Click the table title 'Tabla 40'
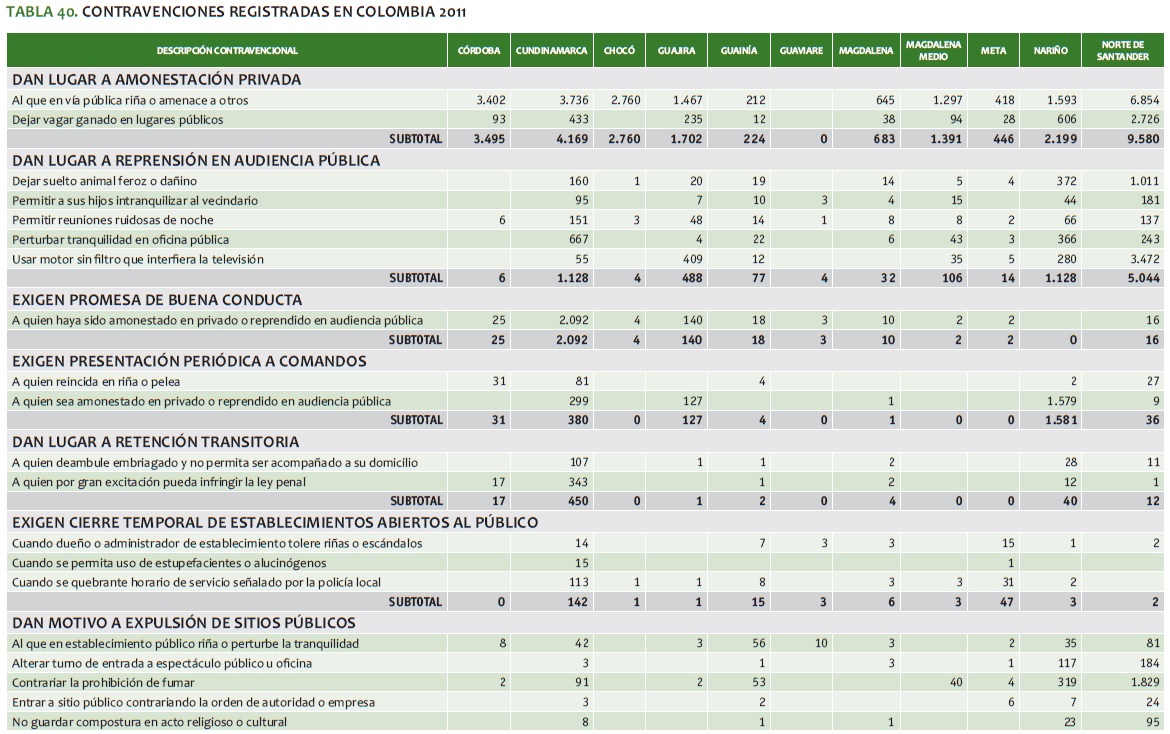 tap(235, 12)
